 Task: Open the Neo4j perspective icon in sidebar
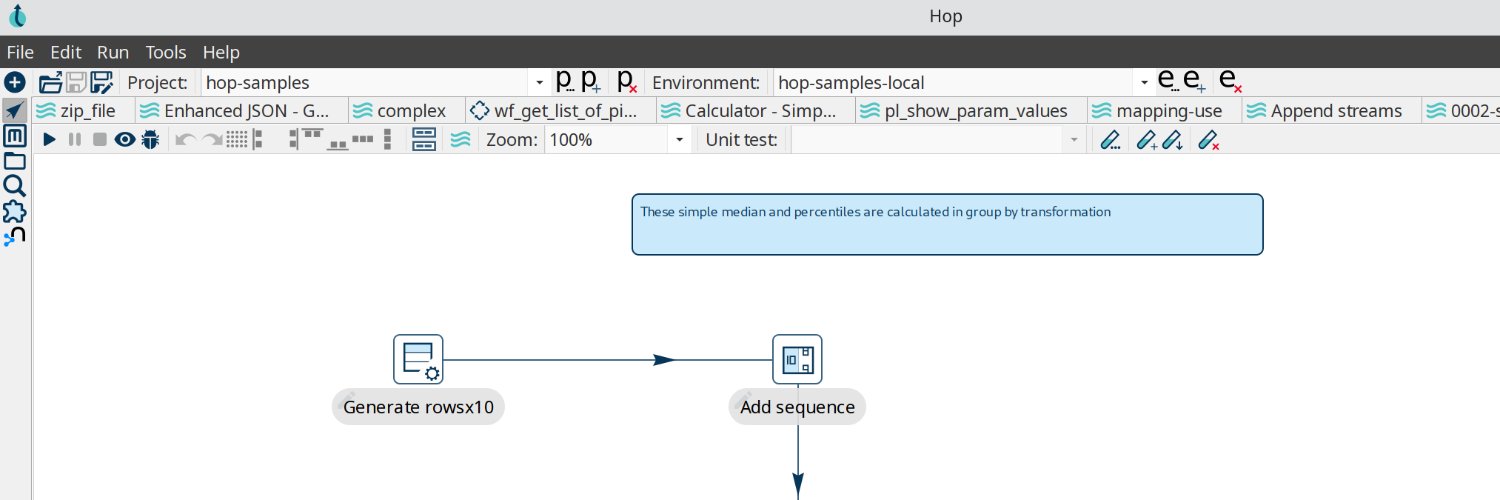[x=14, y=237]
